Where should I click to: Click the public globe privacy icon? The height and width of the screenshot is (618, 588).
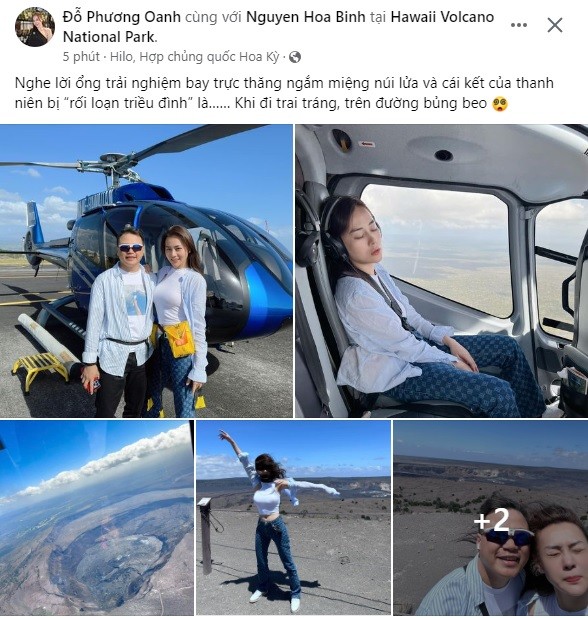pos(295,58)
